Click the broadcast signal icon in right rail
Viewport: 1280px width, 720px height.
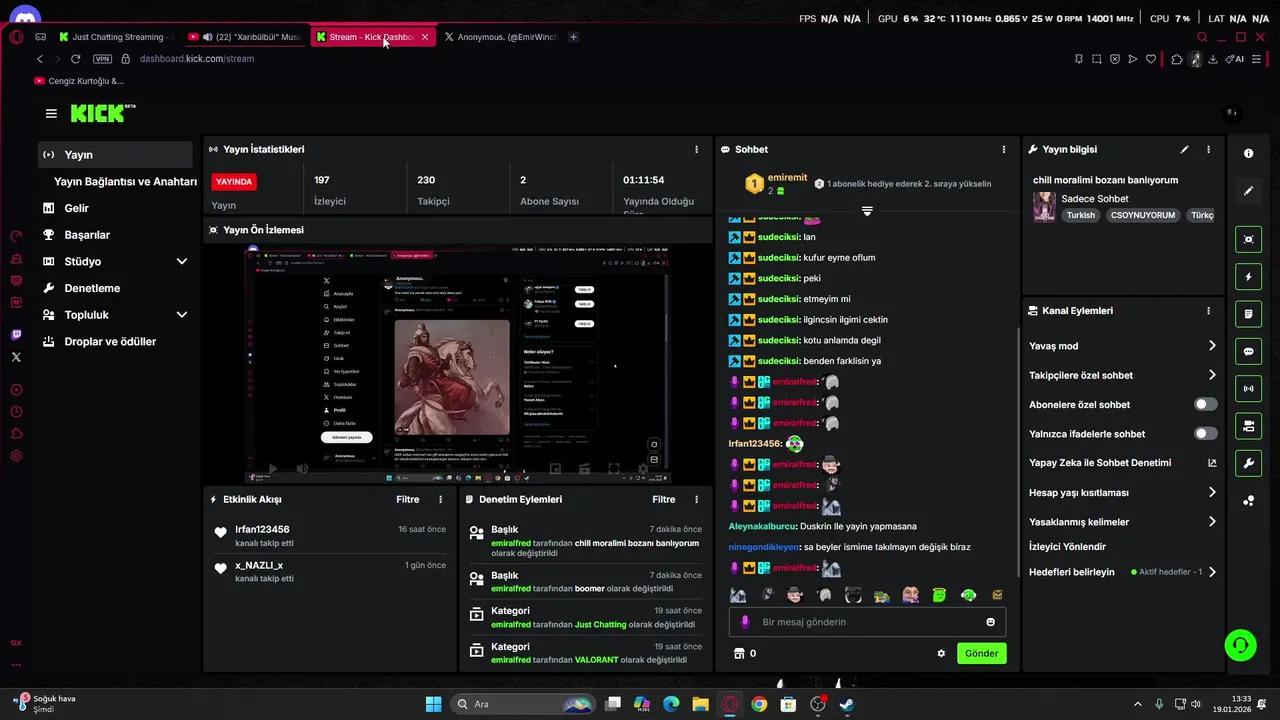pyautogui.click(x=1248, y=389)
